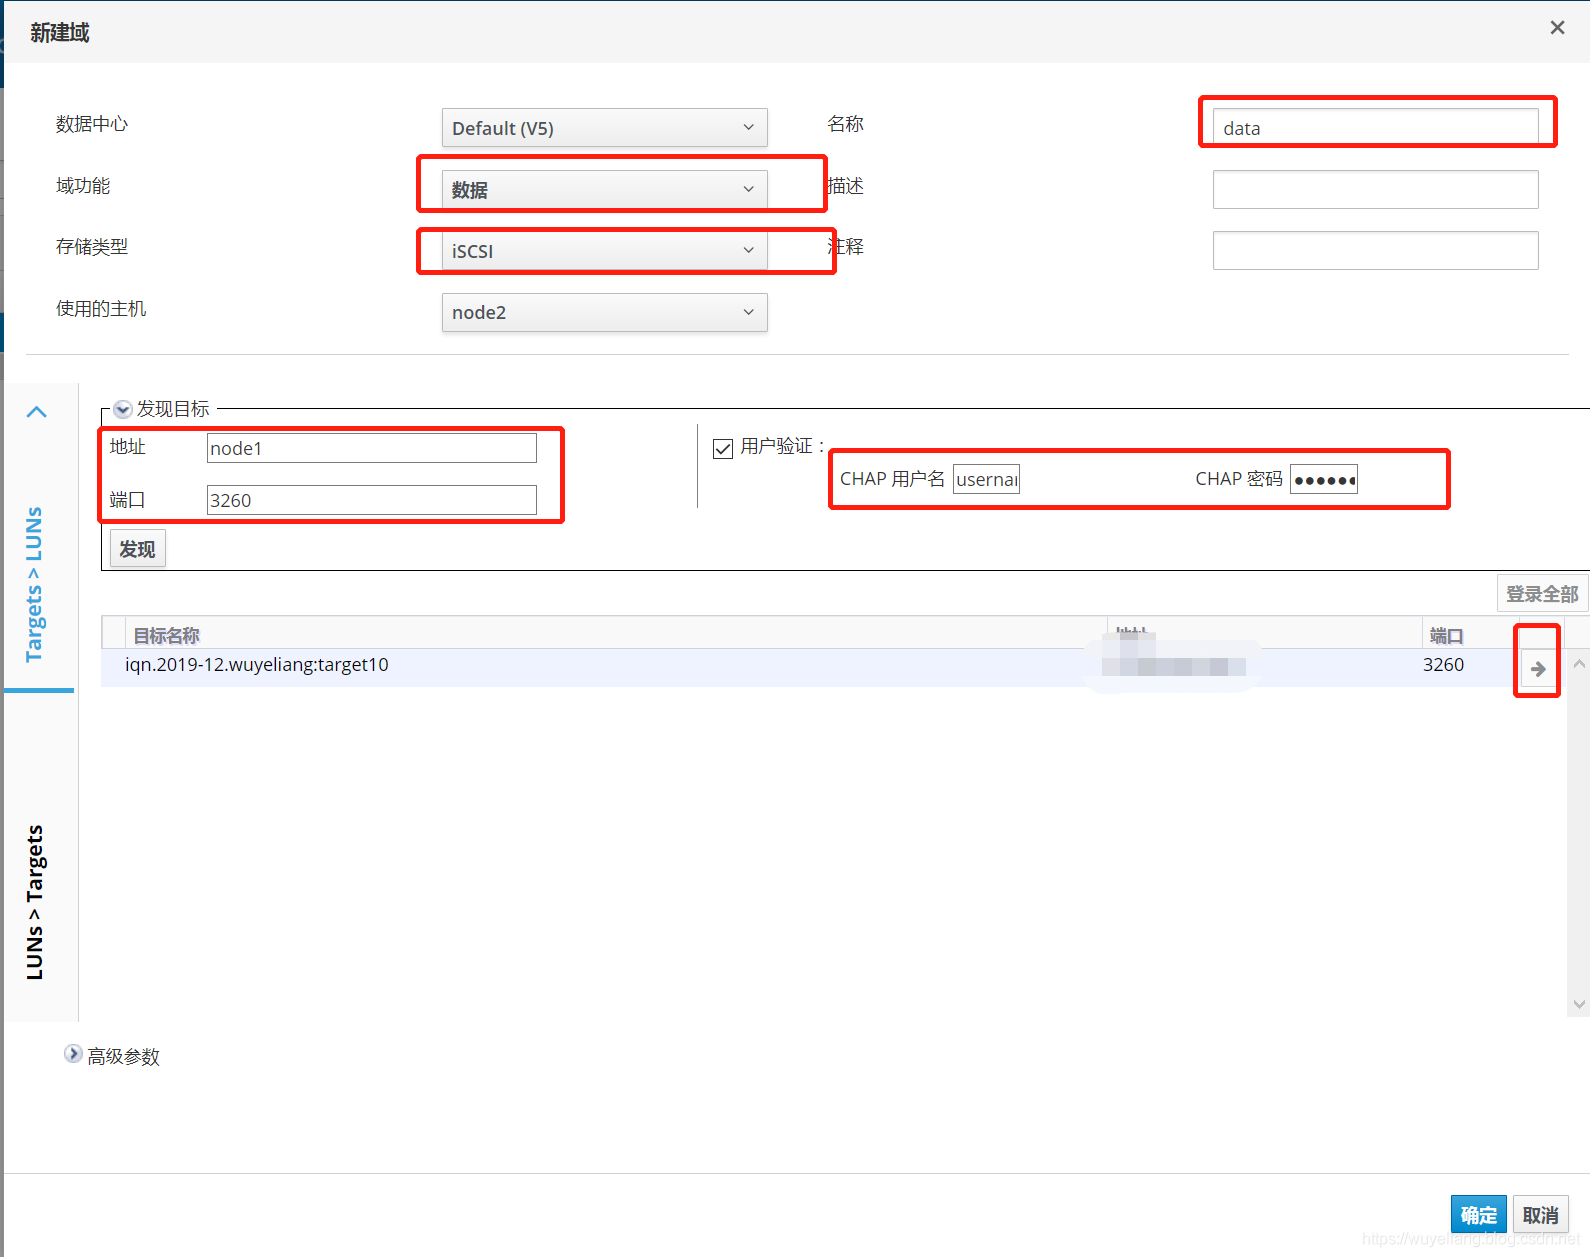Switch to the LUNs > Targets tab
1590x1257 pixels.
pos(35,902)
